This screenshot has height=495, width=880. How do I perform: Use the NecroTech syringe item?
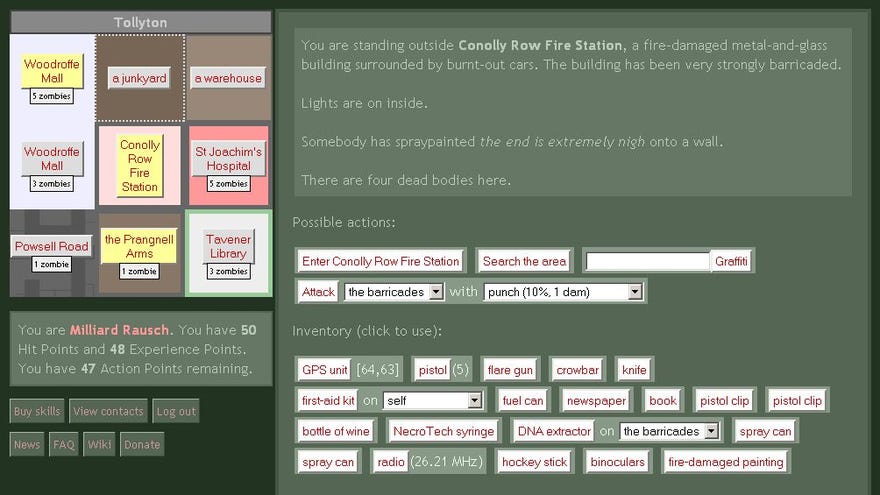443,431
